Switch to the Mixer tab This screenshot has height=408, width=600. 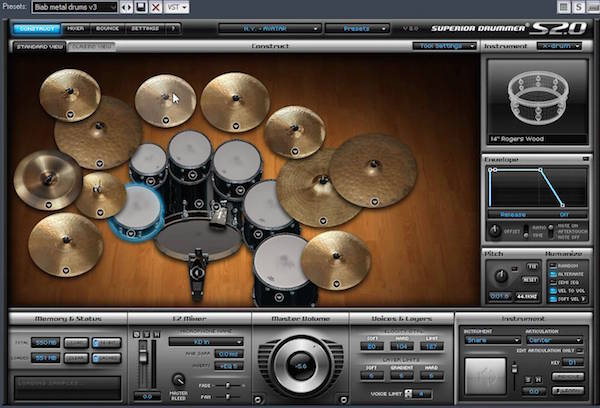[76, 29]
